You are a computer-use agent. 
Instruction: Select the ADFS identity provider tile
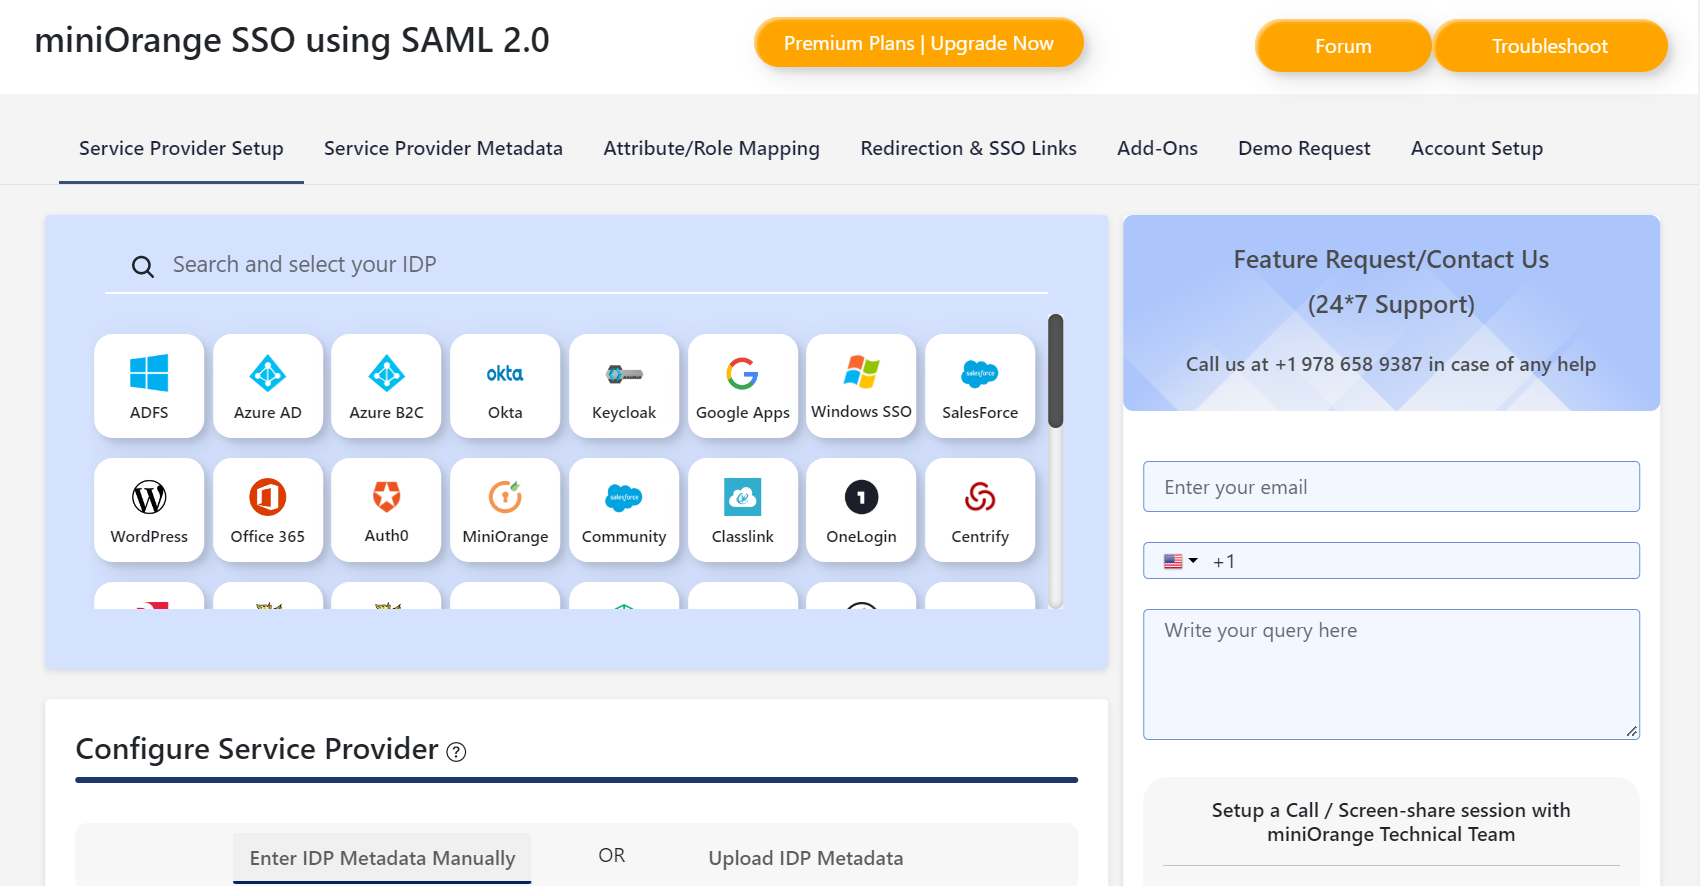pos(149,386)
